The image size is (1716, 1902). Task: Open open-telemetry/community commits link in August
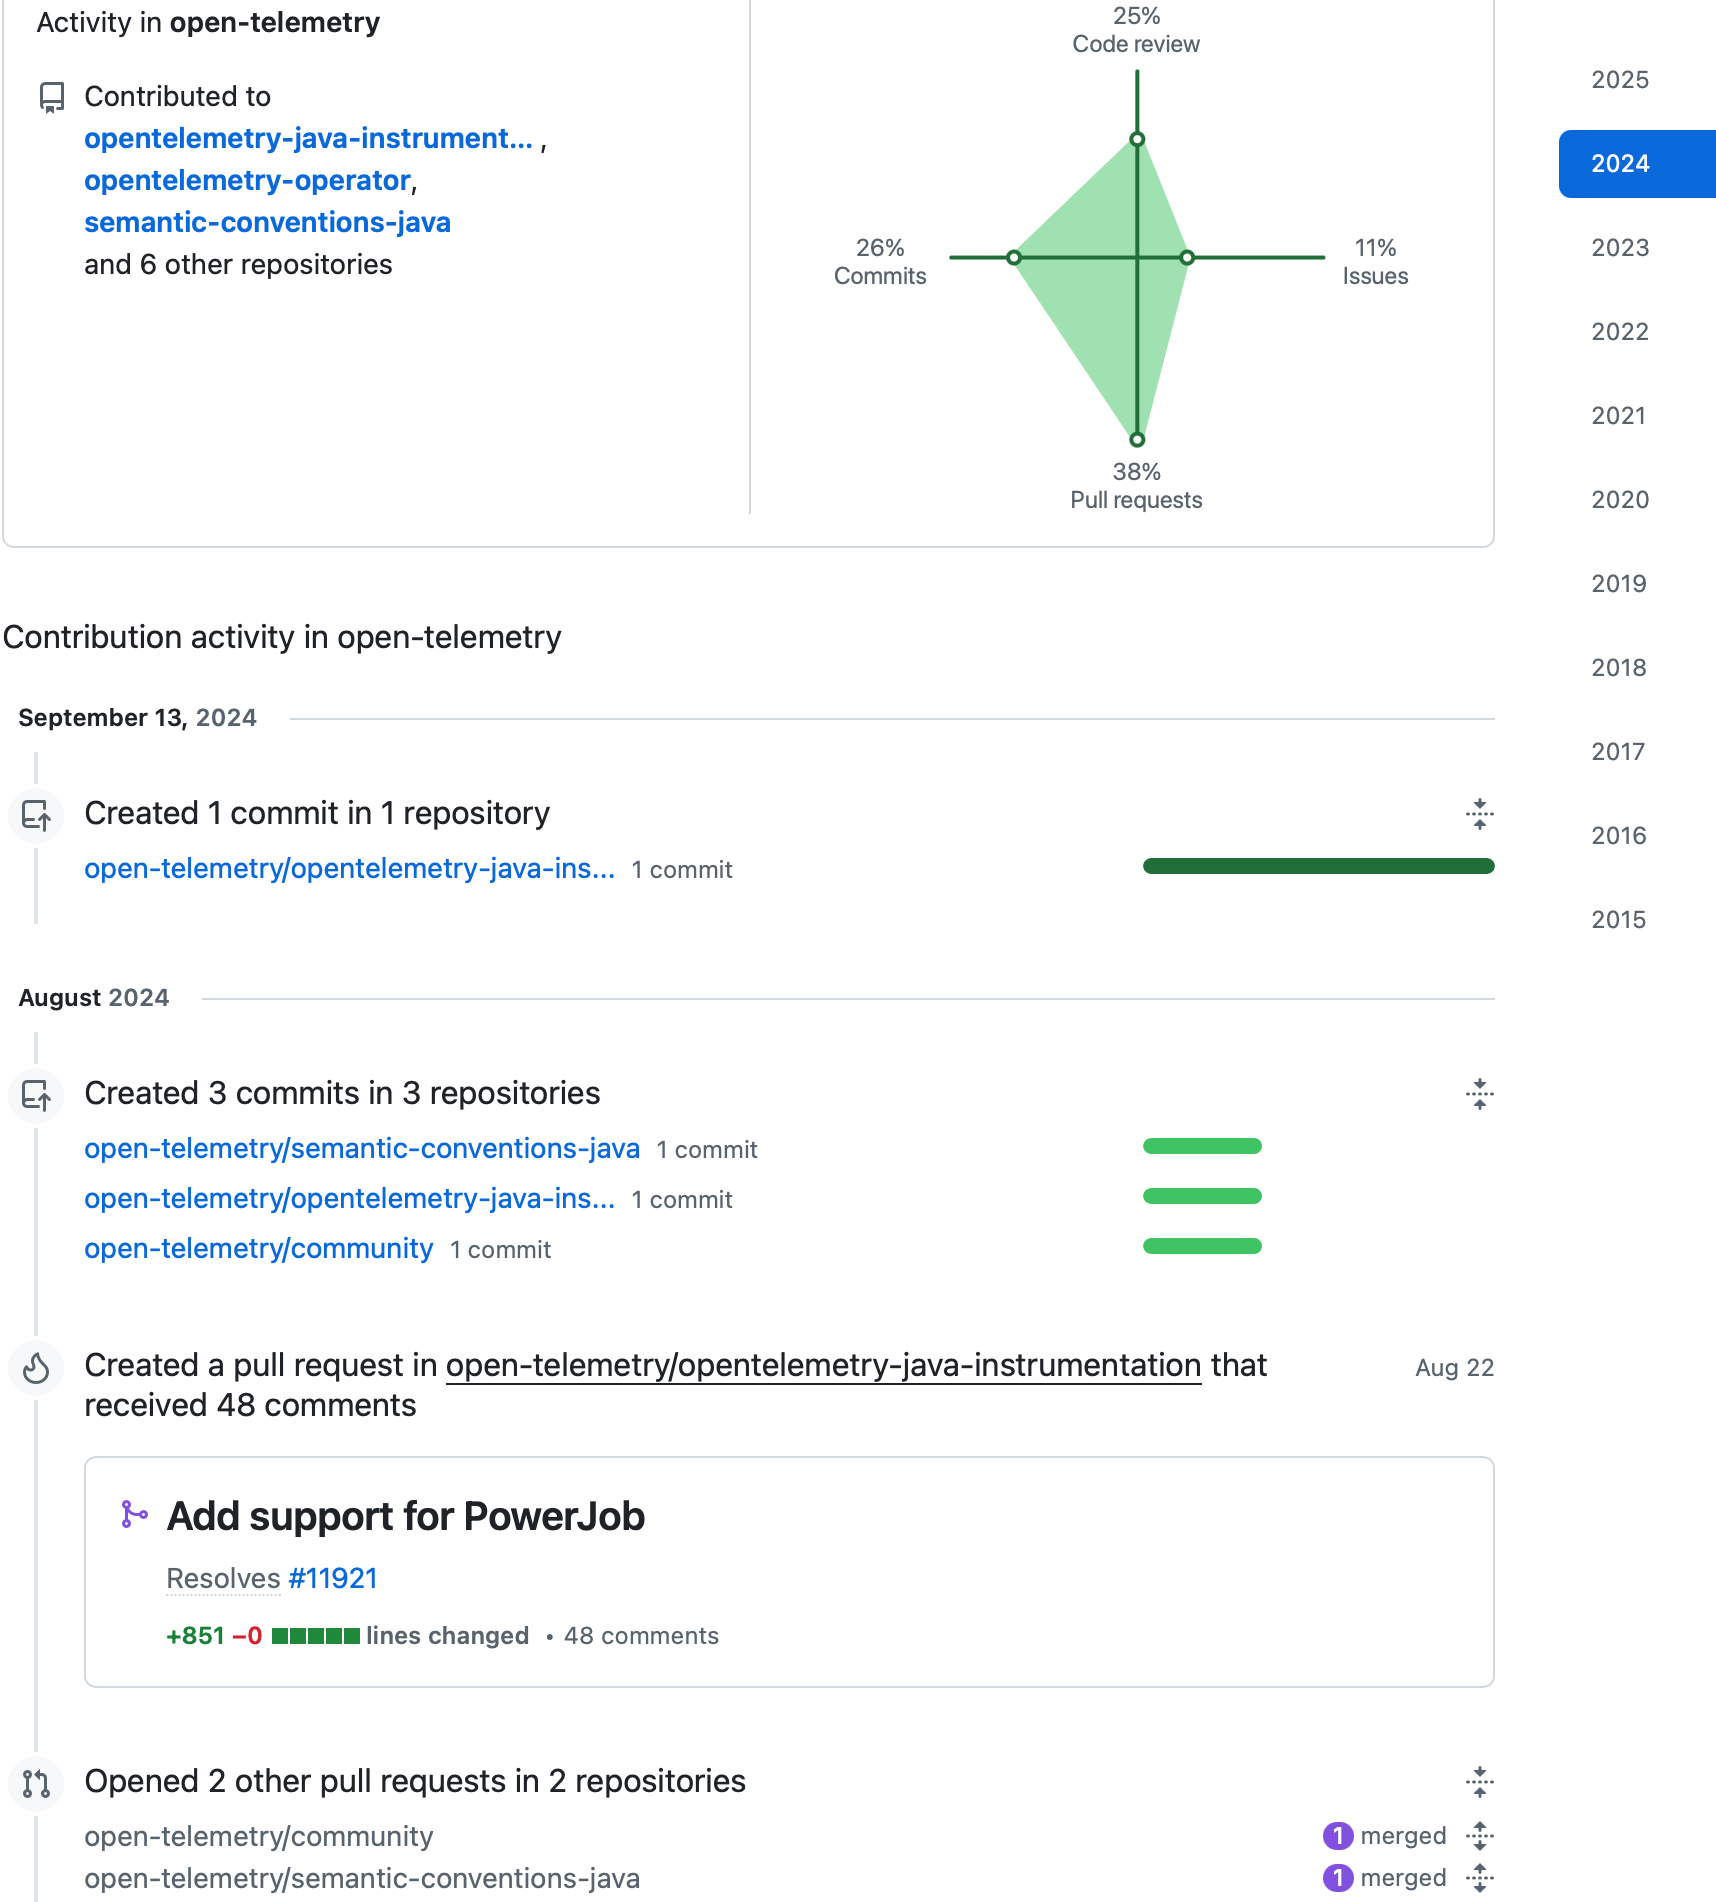tap(258, 1249)
